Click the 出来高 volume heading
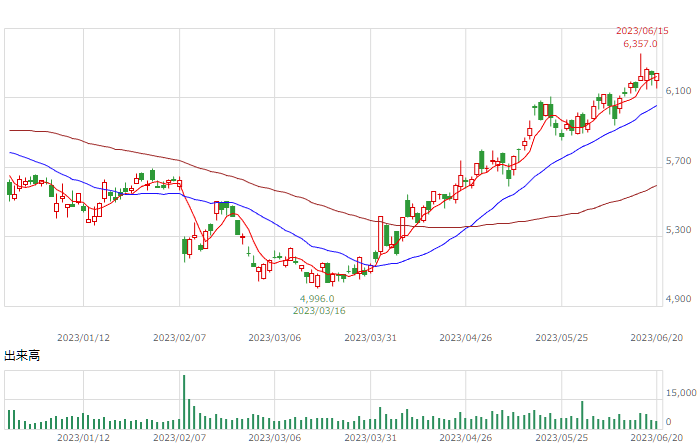 pyautogui.click(x=22, y=355)
